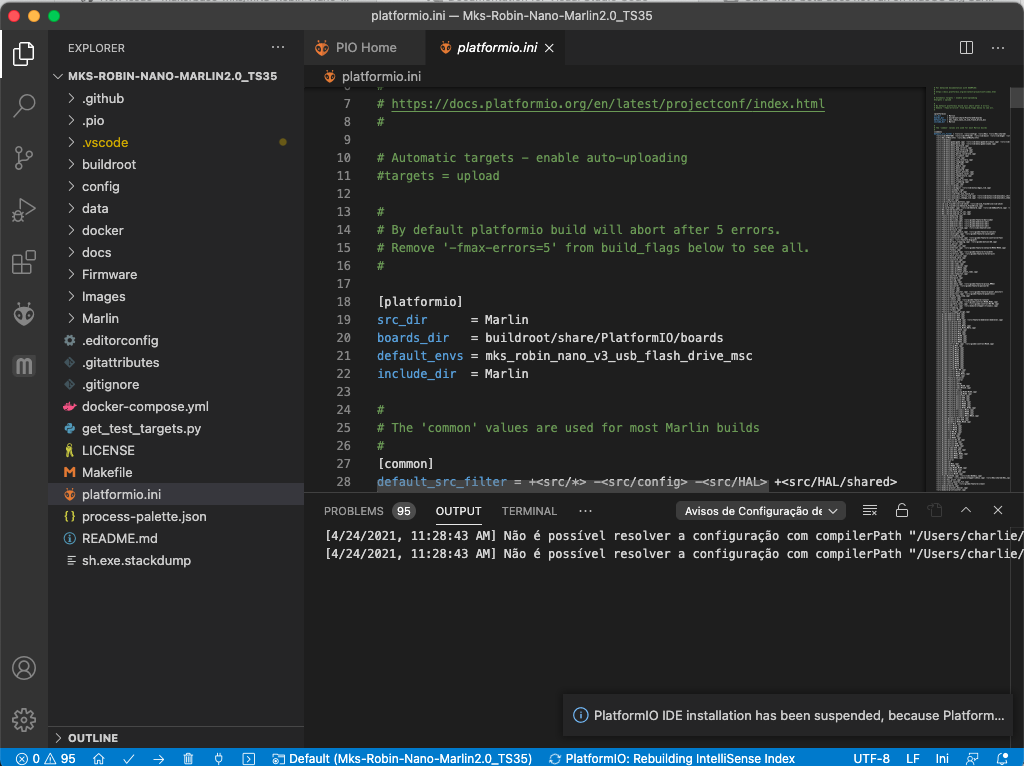
Task: Clear the output with clear-output icon
Action: [870, 511]
